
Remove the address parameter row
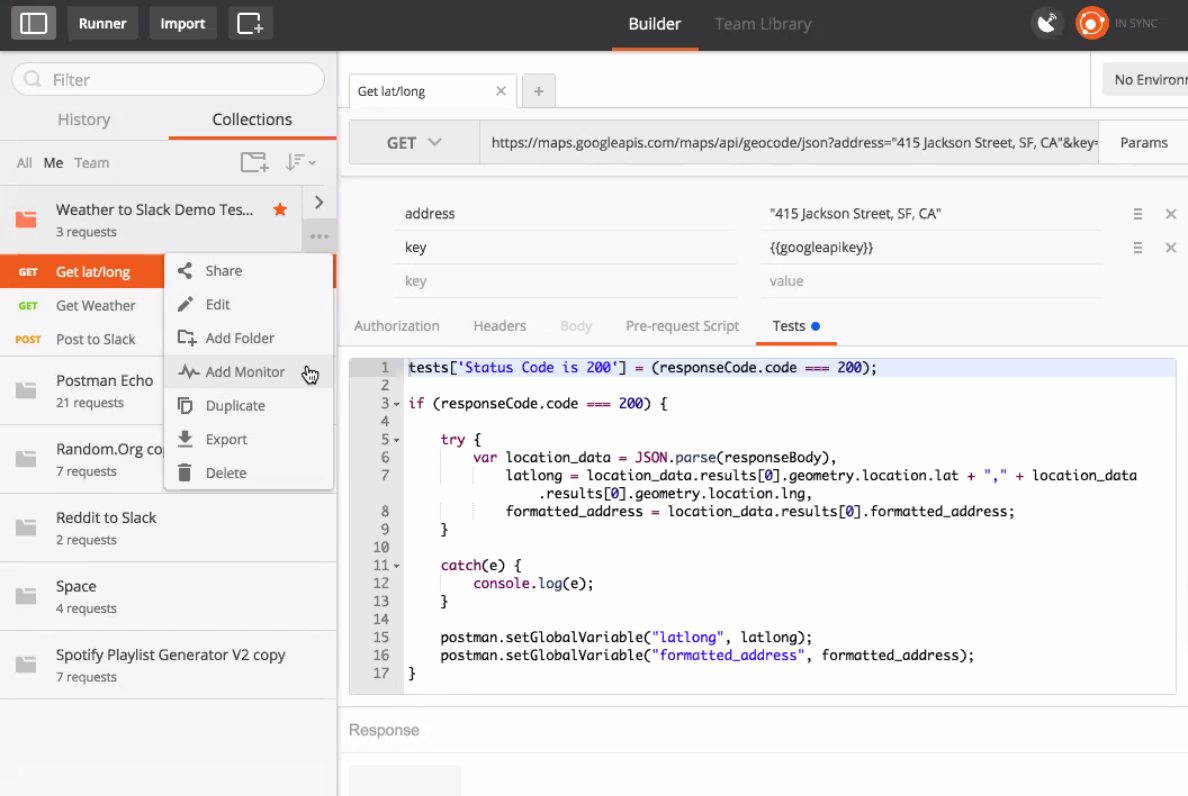click(x=1171, y=214)
